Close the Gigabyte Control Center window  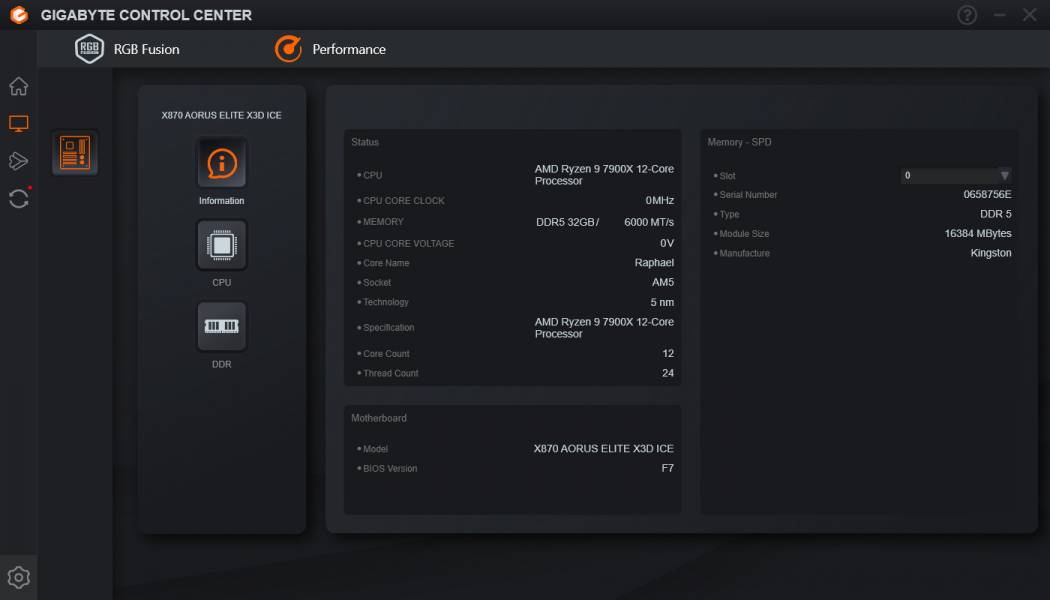[1029, 15]
